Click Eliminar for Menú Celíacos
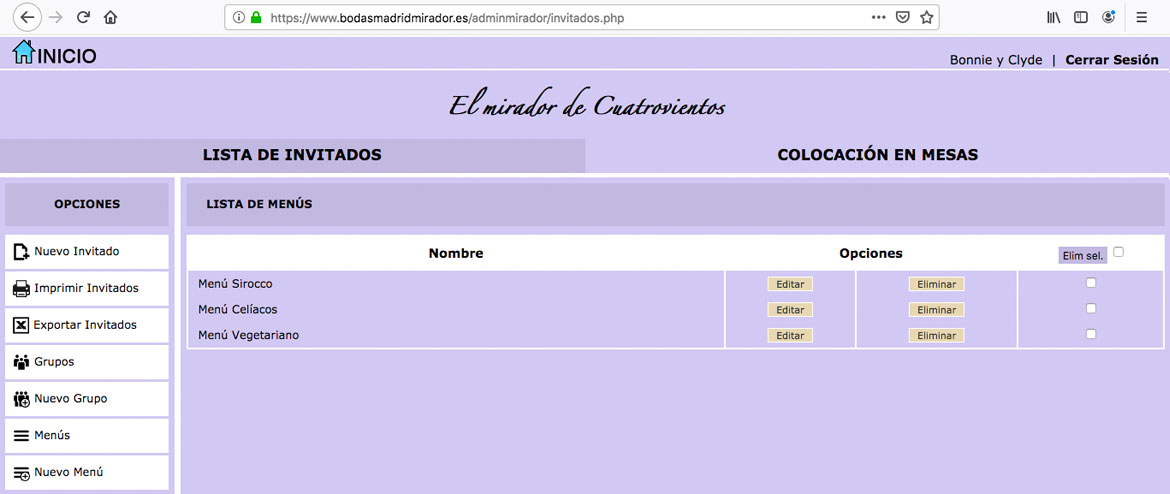1170x494 pixels. (936, 310)
